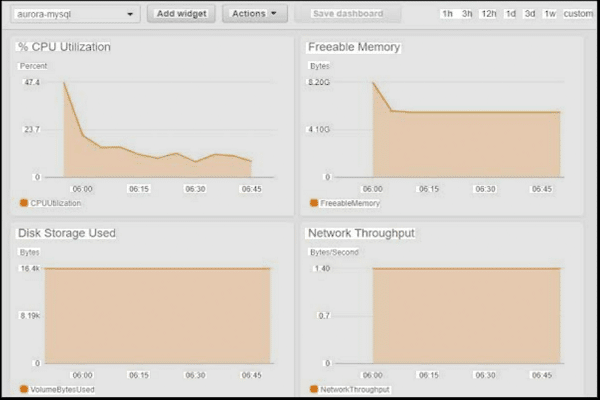
Task: Click the NetworkThroughput legend color swatch
Action: (314, 389)
